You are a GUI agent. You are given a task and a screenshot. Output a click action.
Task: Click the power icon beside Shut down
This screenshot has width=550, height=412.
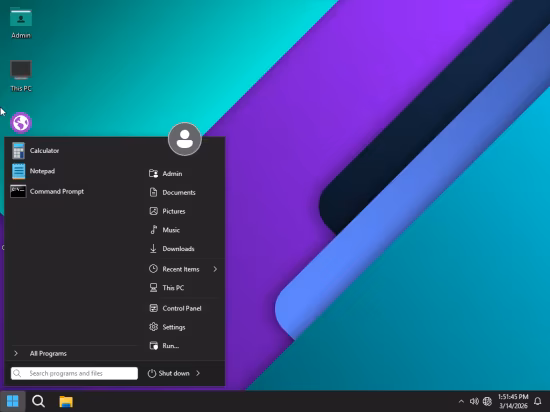pyautogui.click(x=152, y=373)
